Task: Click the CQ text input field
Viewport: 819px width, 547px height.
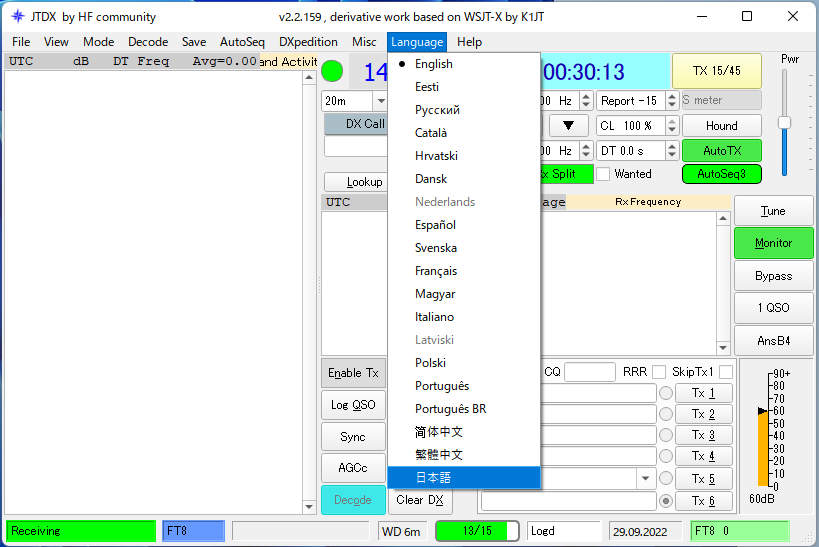Action: 590,372
